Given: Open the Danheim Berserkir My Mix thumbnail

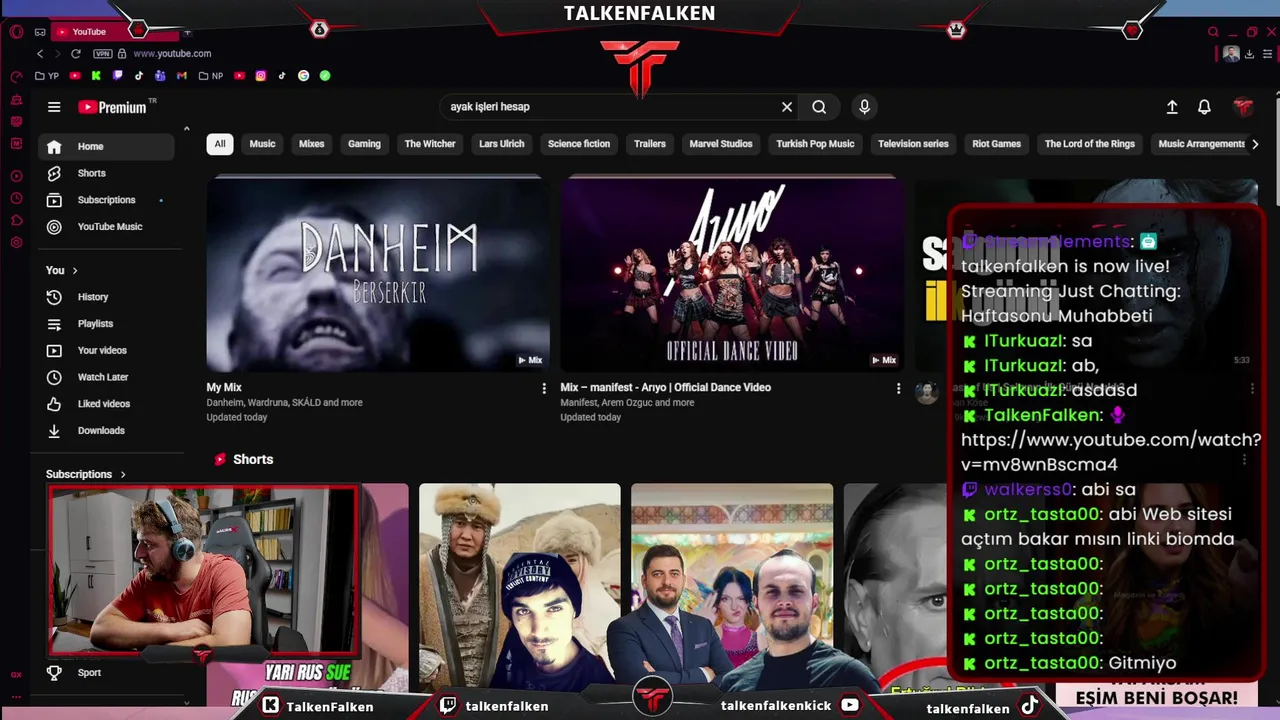Looking at the screenshot, I should (x=378, y=274).
